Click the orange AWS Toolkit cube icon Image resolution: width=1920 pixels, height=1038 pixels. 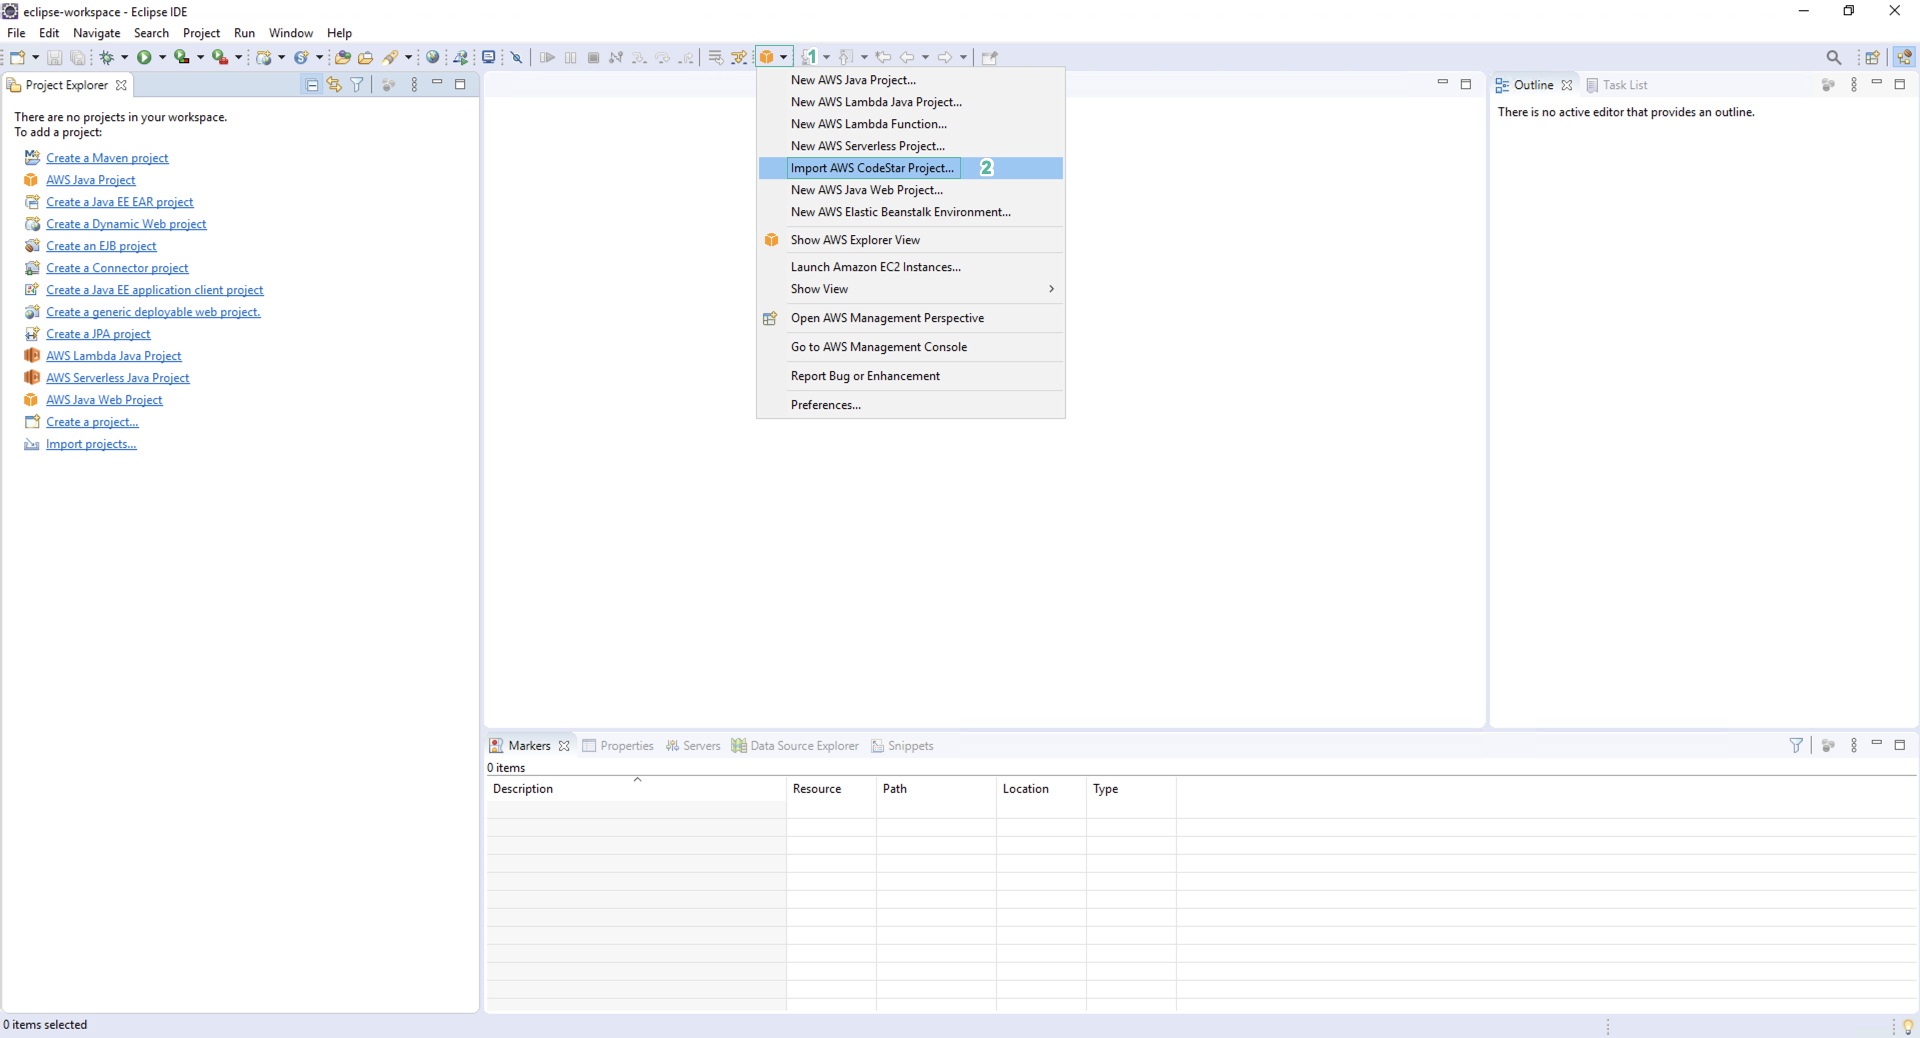[767, 57]
